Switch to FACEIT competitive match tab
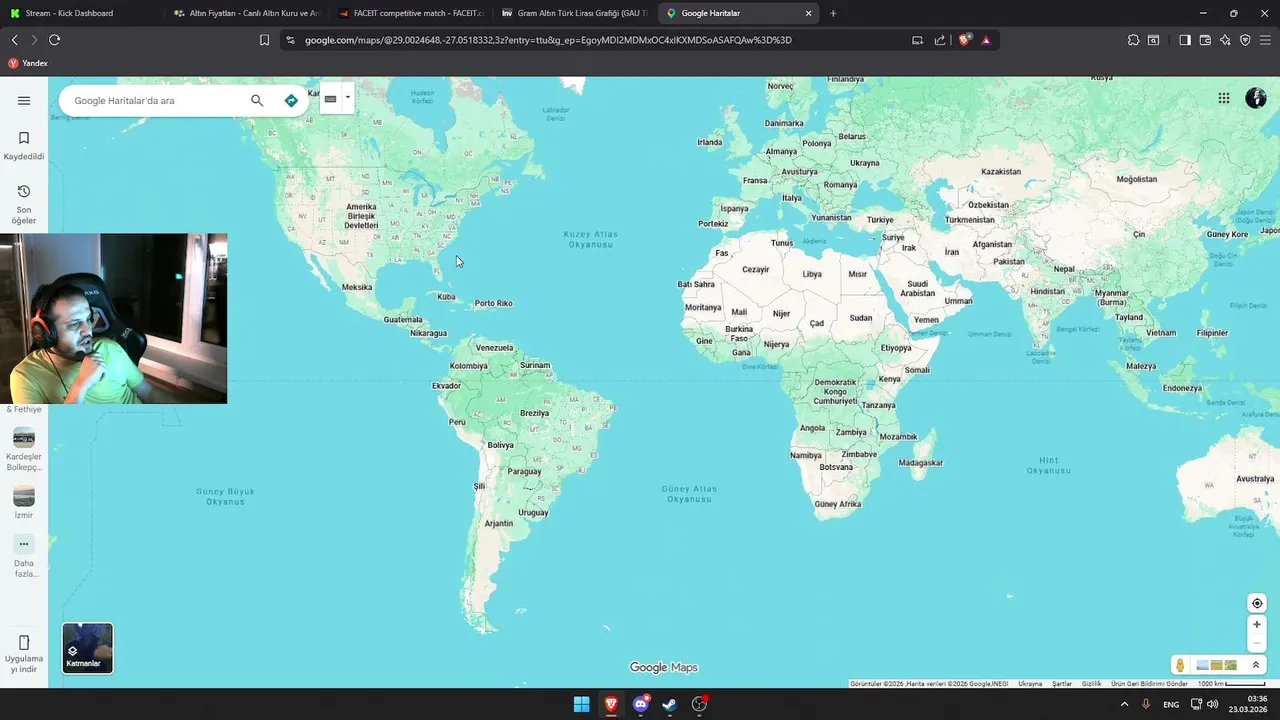 pos(410,13)
